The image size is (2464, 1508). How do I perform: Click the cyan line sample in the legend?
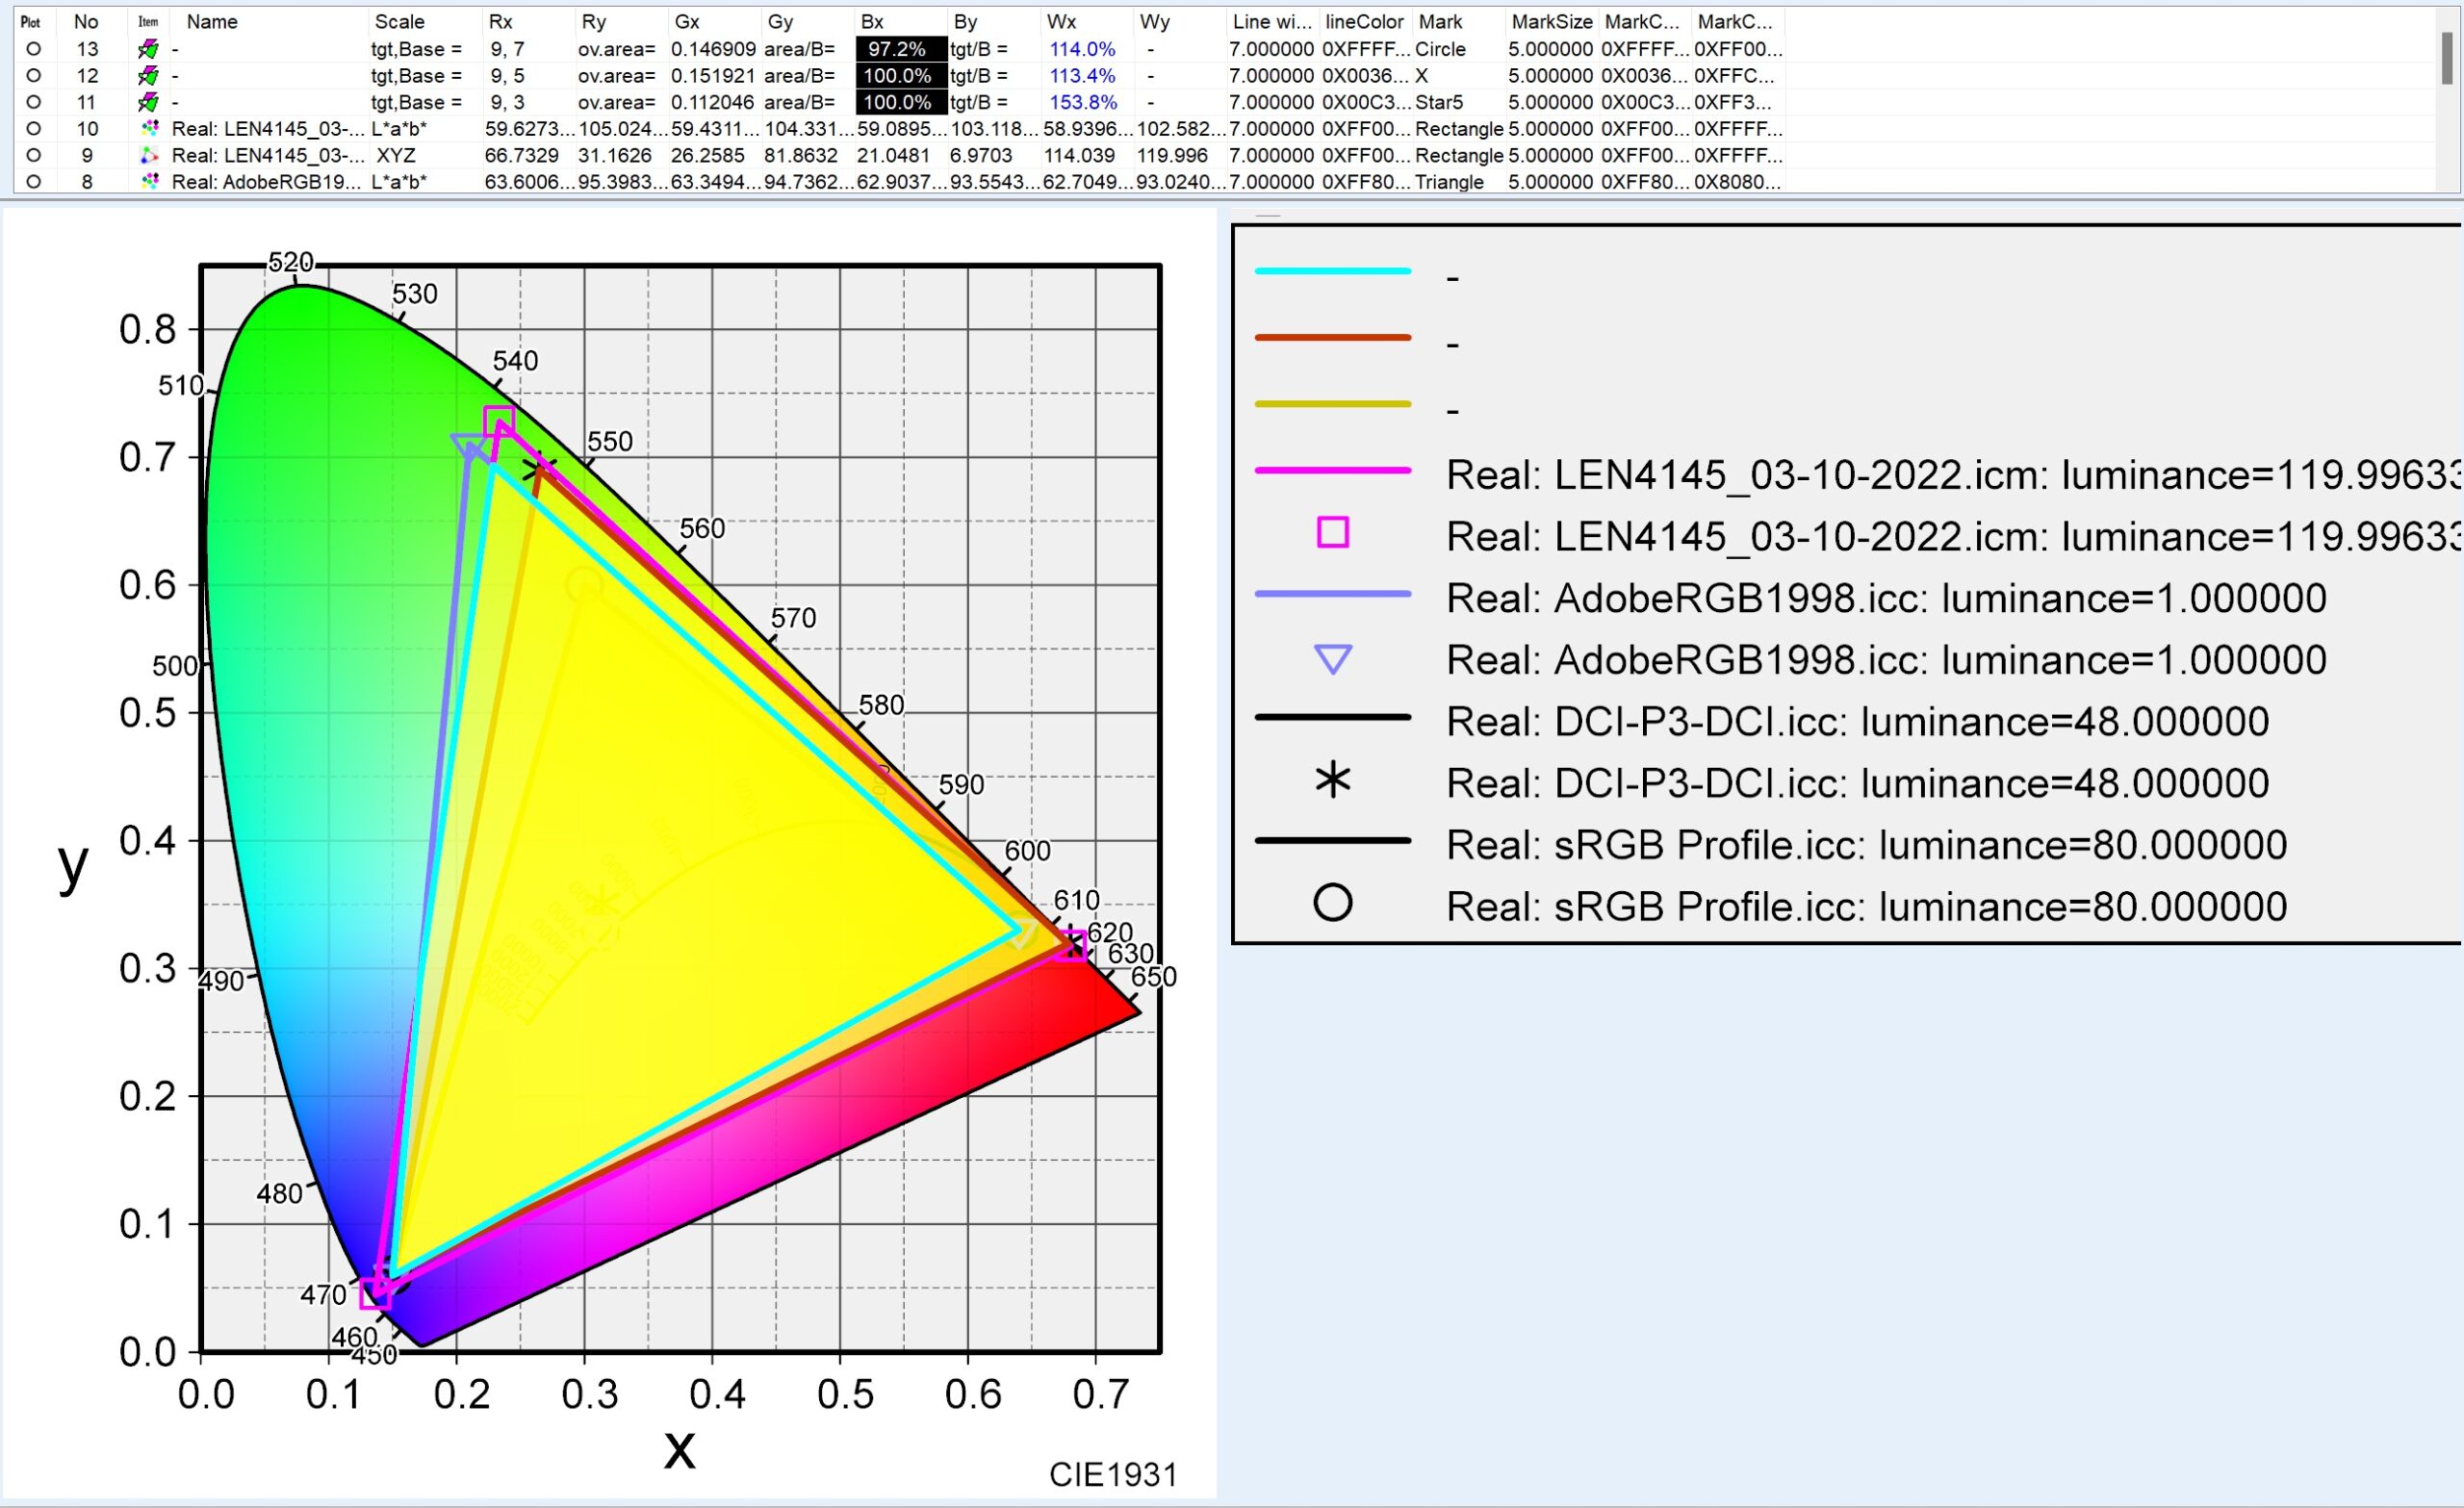(1332, 271)
